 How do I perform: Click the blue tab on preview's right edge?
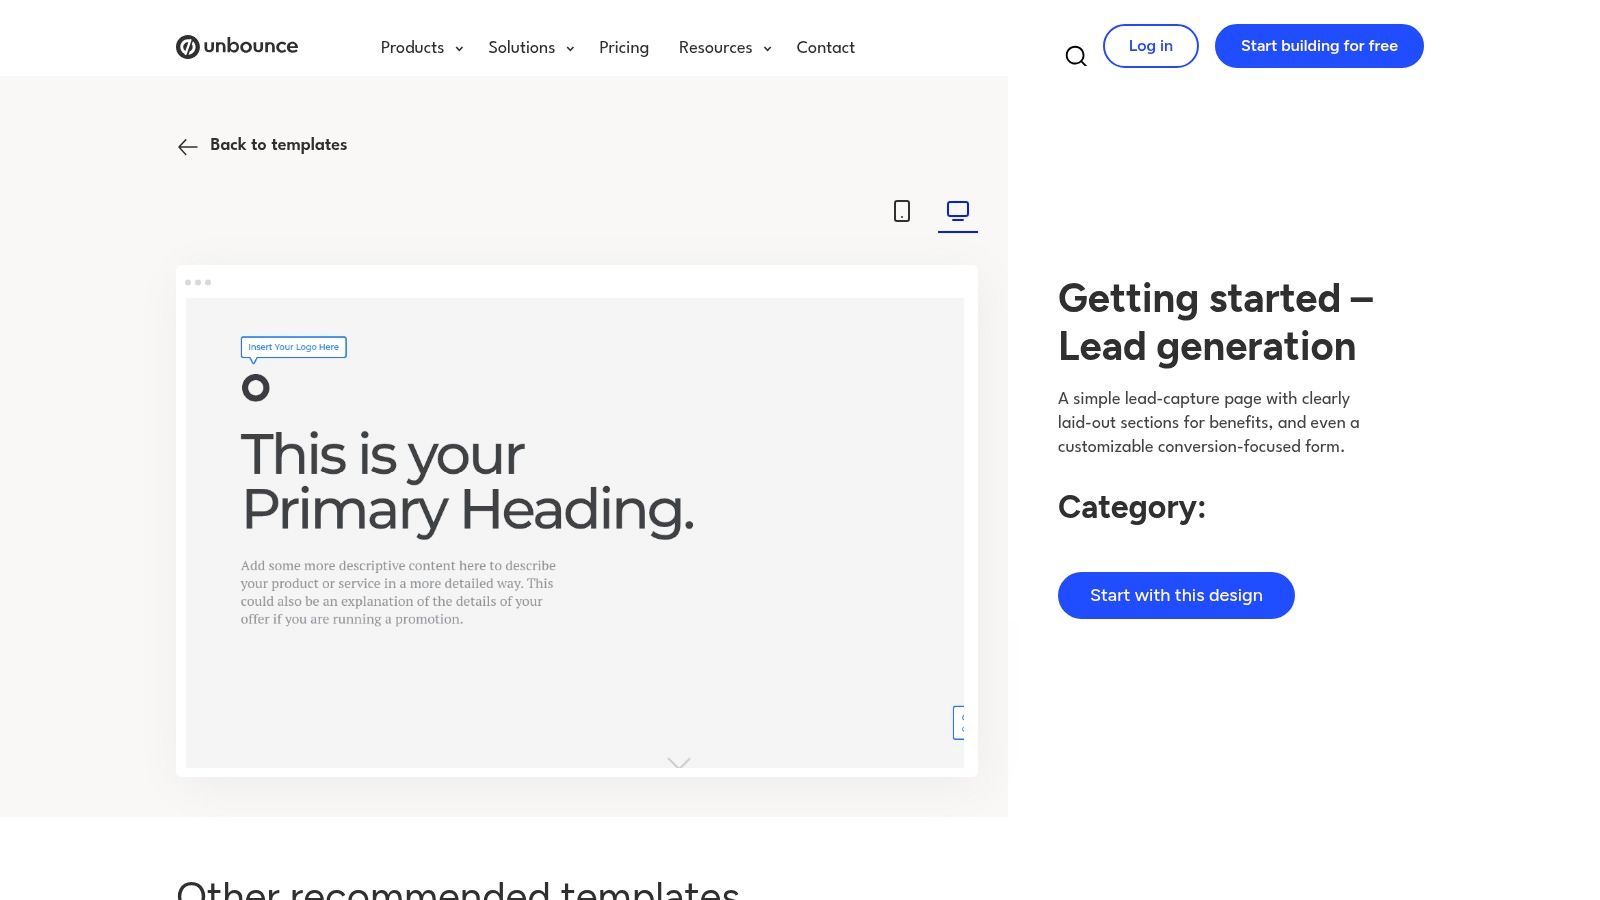click(959, 722)
